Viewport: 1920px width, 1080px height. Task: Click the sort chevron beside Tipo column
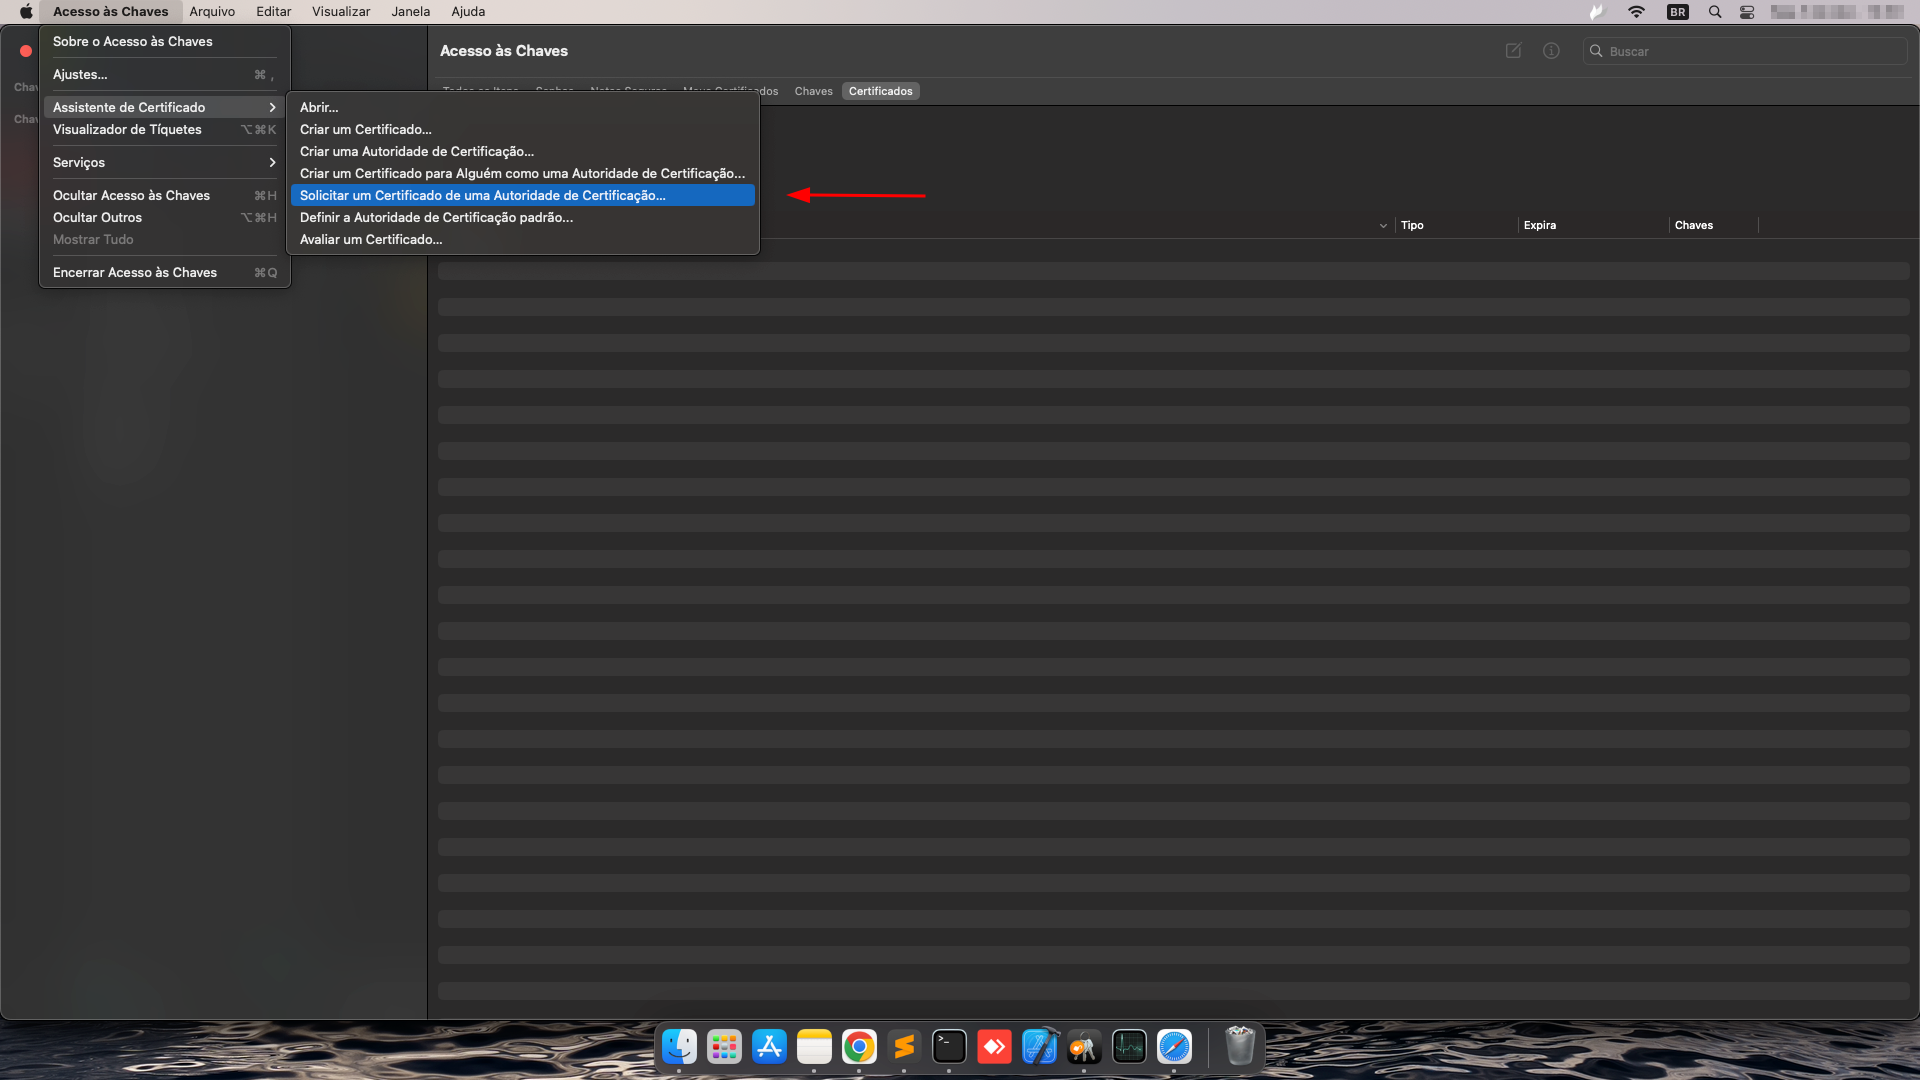click(x=1383, y=226)
